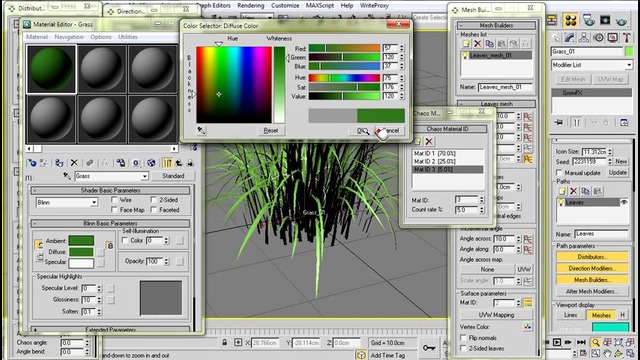Open Distributors button in Path parameters

(x=592, y=257)
